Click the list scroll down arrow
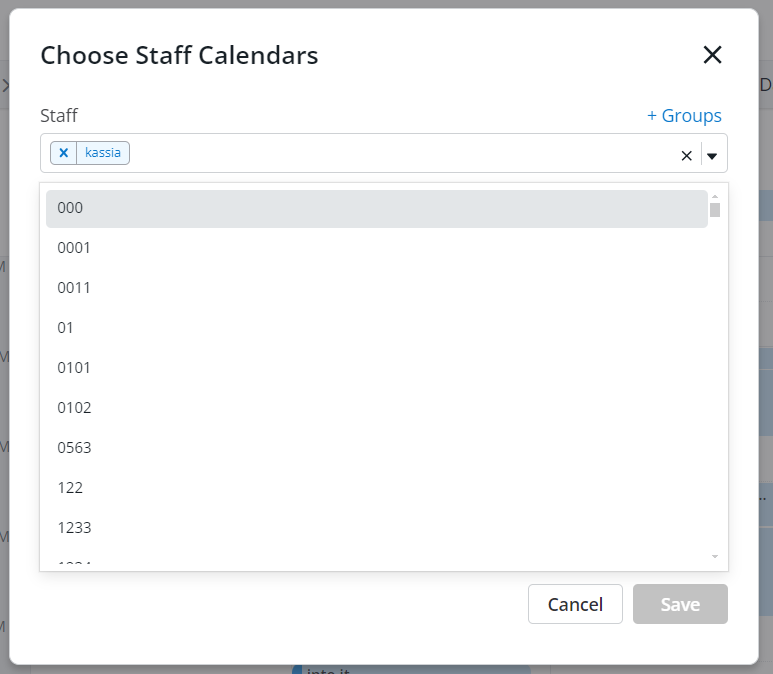The height and width of the screenshot is (674, 773). (x=715, y=557)
